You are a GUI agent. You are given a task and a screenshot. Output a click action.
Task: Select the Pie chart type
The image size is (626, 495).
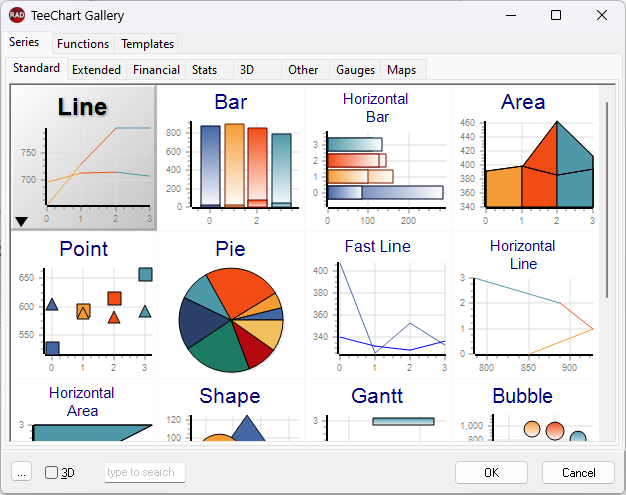(x=231, y=305)
